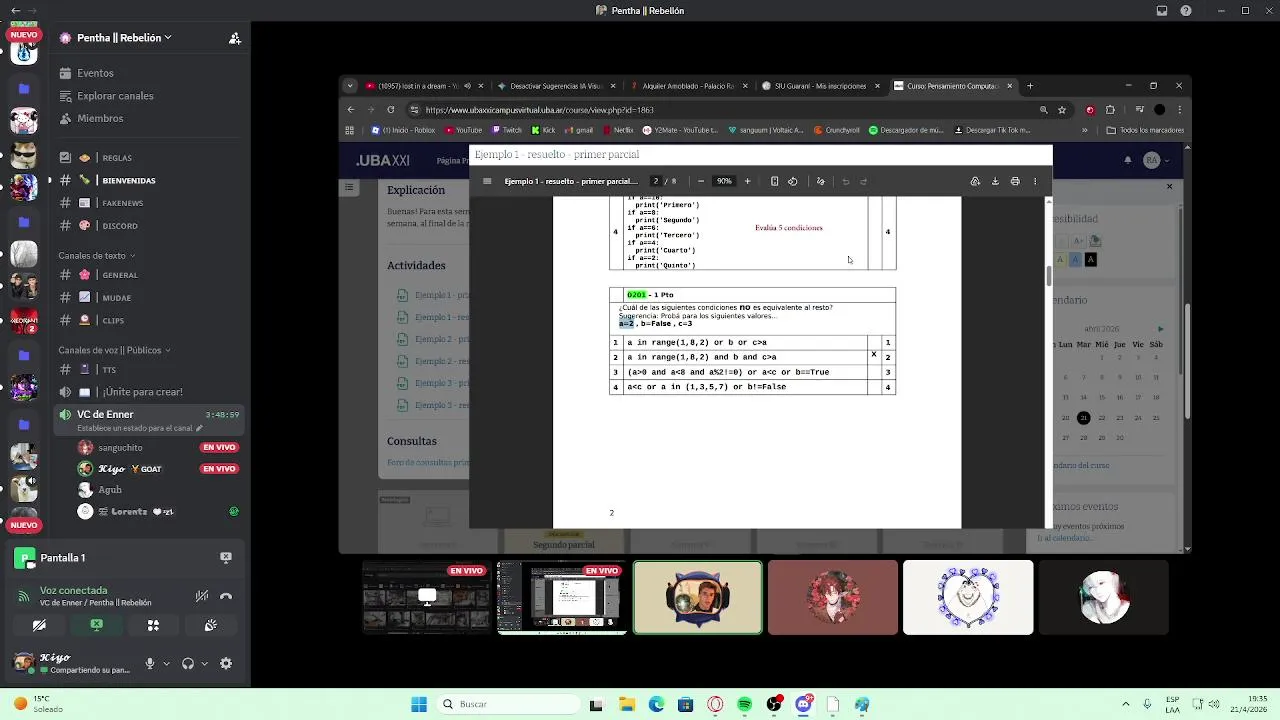Screen dimensions: 1280x720
Task: Disconnect from voice channel with hang-up icon
Action: click(x=226, y=596)
